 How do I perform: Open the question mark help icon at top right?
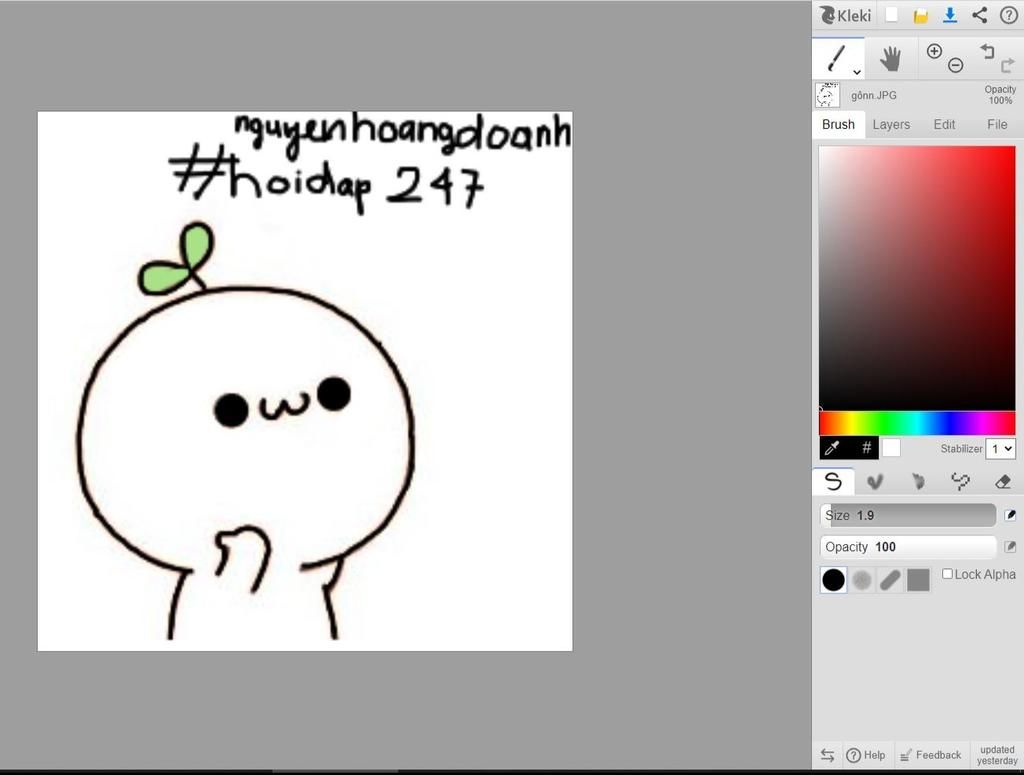1008,15
